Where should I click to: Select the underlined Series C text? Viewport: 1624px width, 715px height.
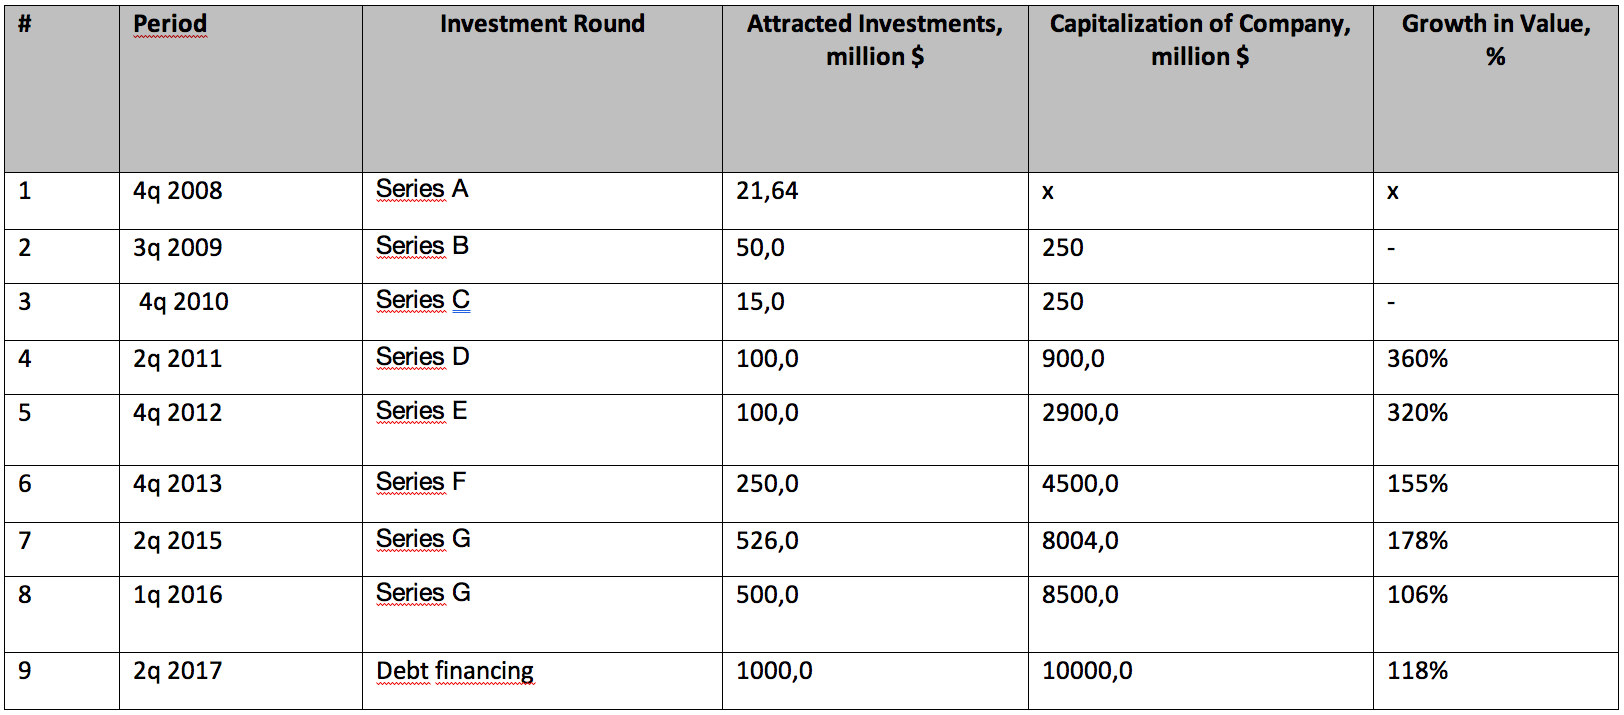pyautogui.click(x=423, y=300)
